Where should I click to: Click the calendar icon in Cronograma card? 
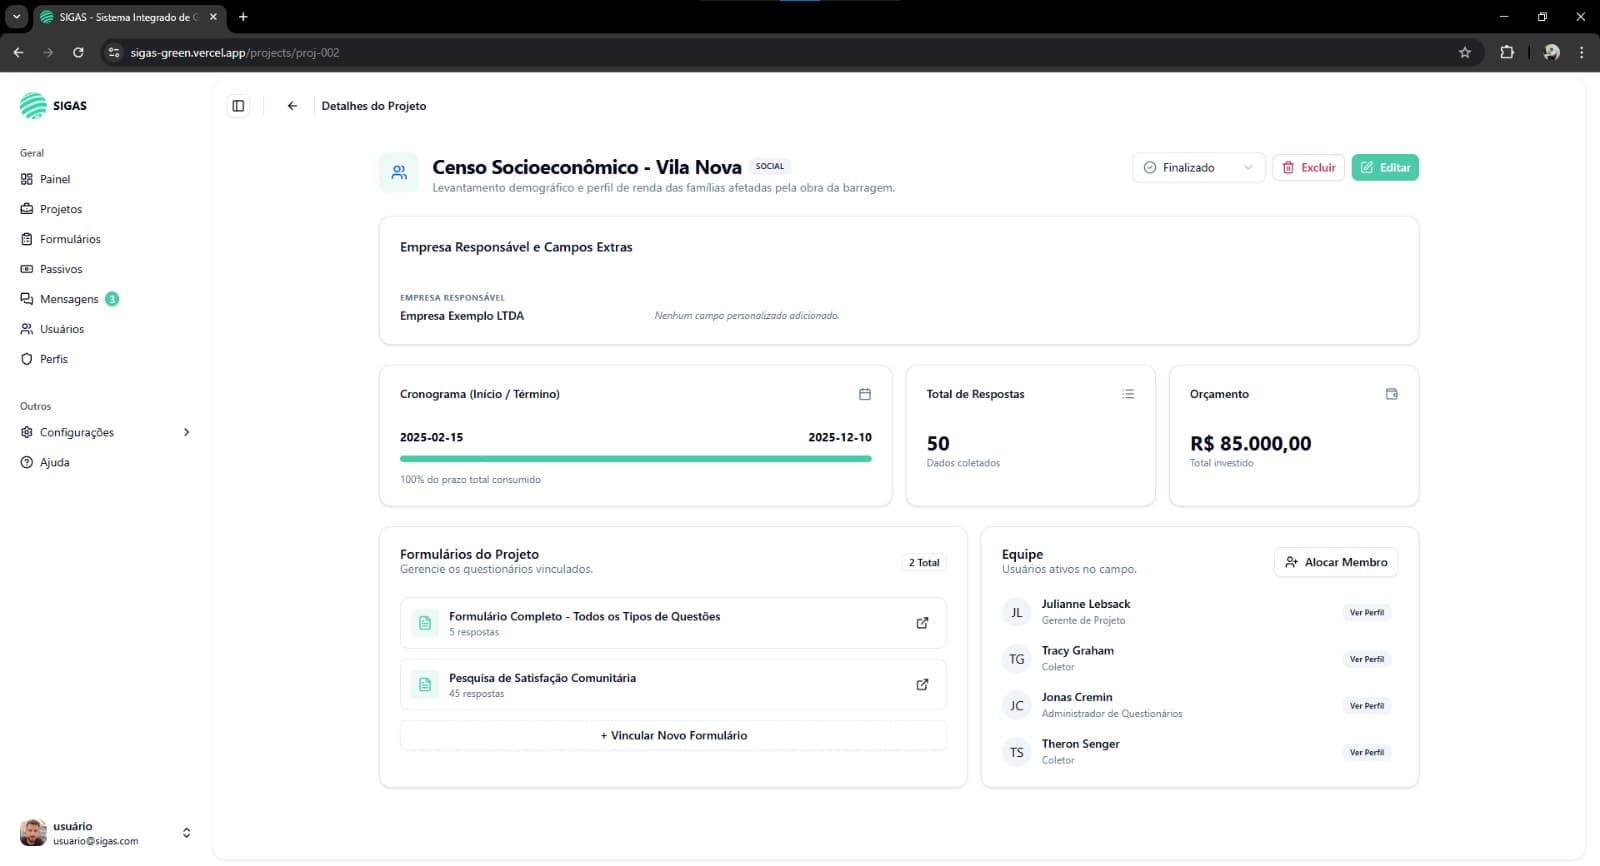click(x=865, y=394)
